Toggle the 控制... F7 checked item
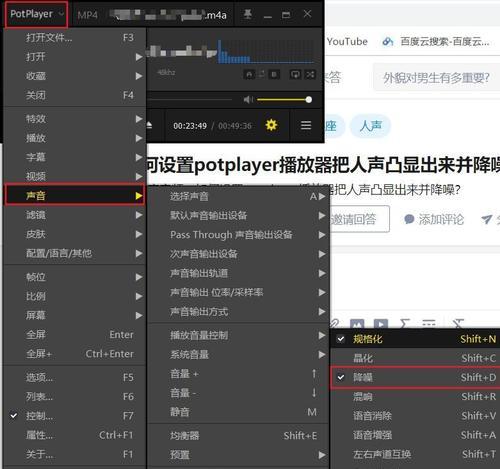The height and width of the screenshot is (469, 500). [x=75, y=416]
